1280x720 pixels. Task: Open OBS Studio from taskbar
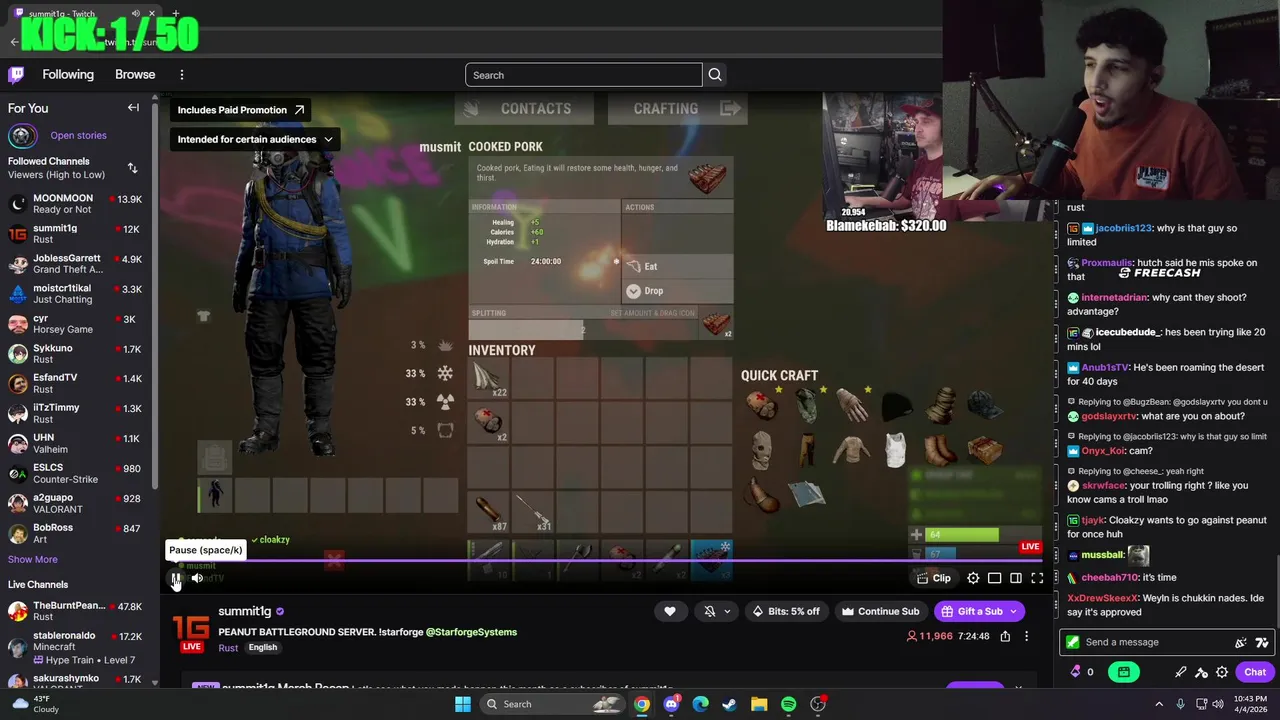click(x=818, y=704)
